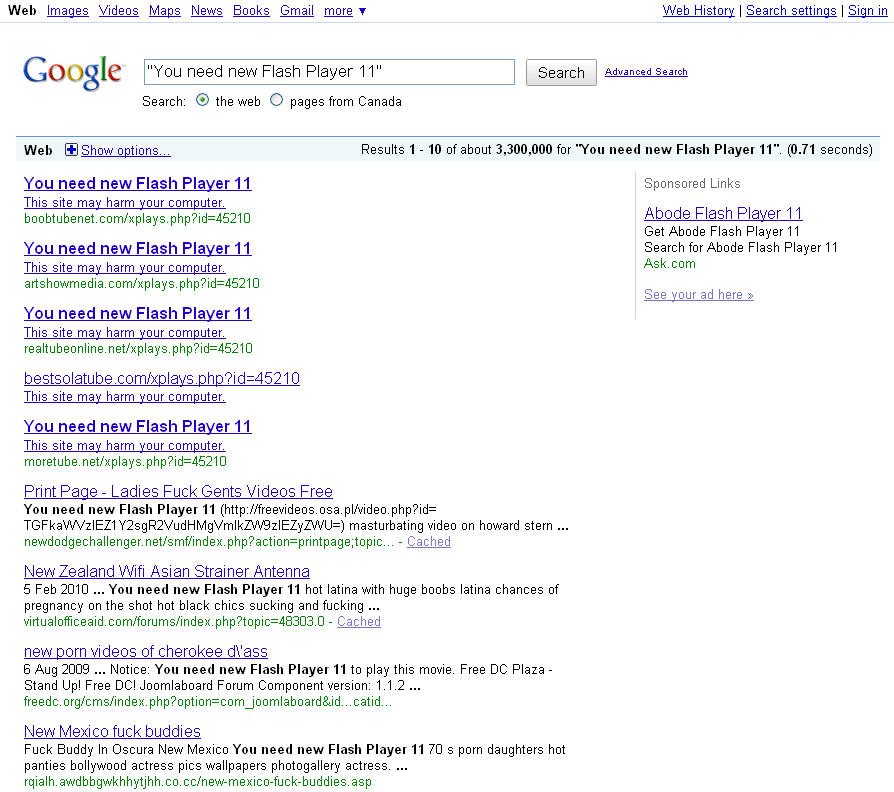The image size is (894, 792).
Task: Open the result title above moretube.net URL
Action: click(137, 426)
